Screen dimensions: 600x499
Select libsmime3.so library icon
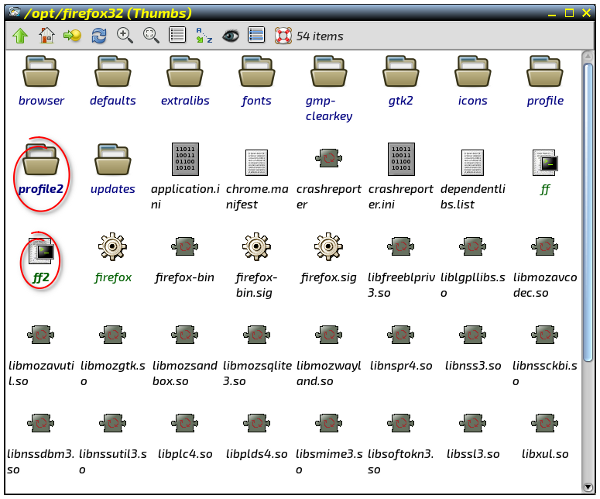pyautogui.click(x=328, y=423)
